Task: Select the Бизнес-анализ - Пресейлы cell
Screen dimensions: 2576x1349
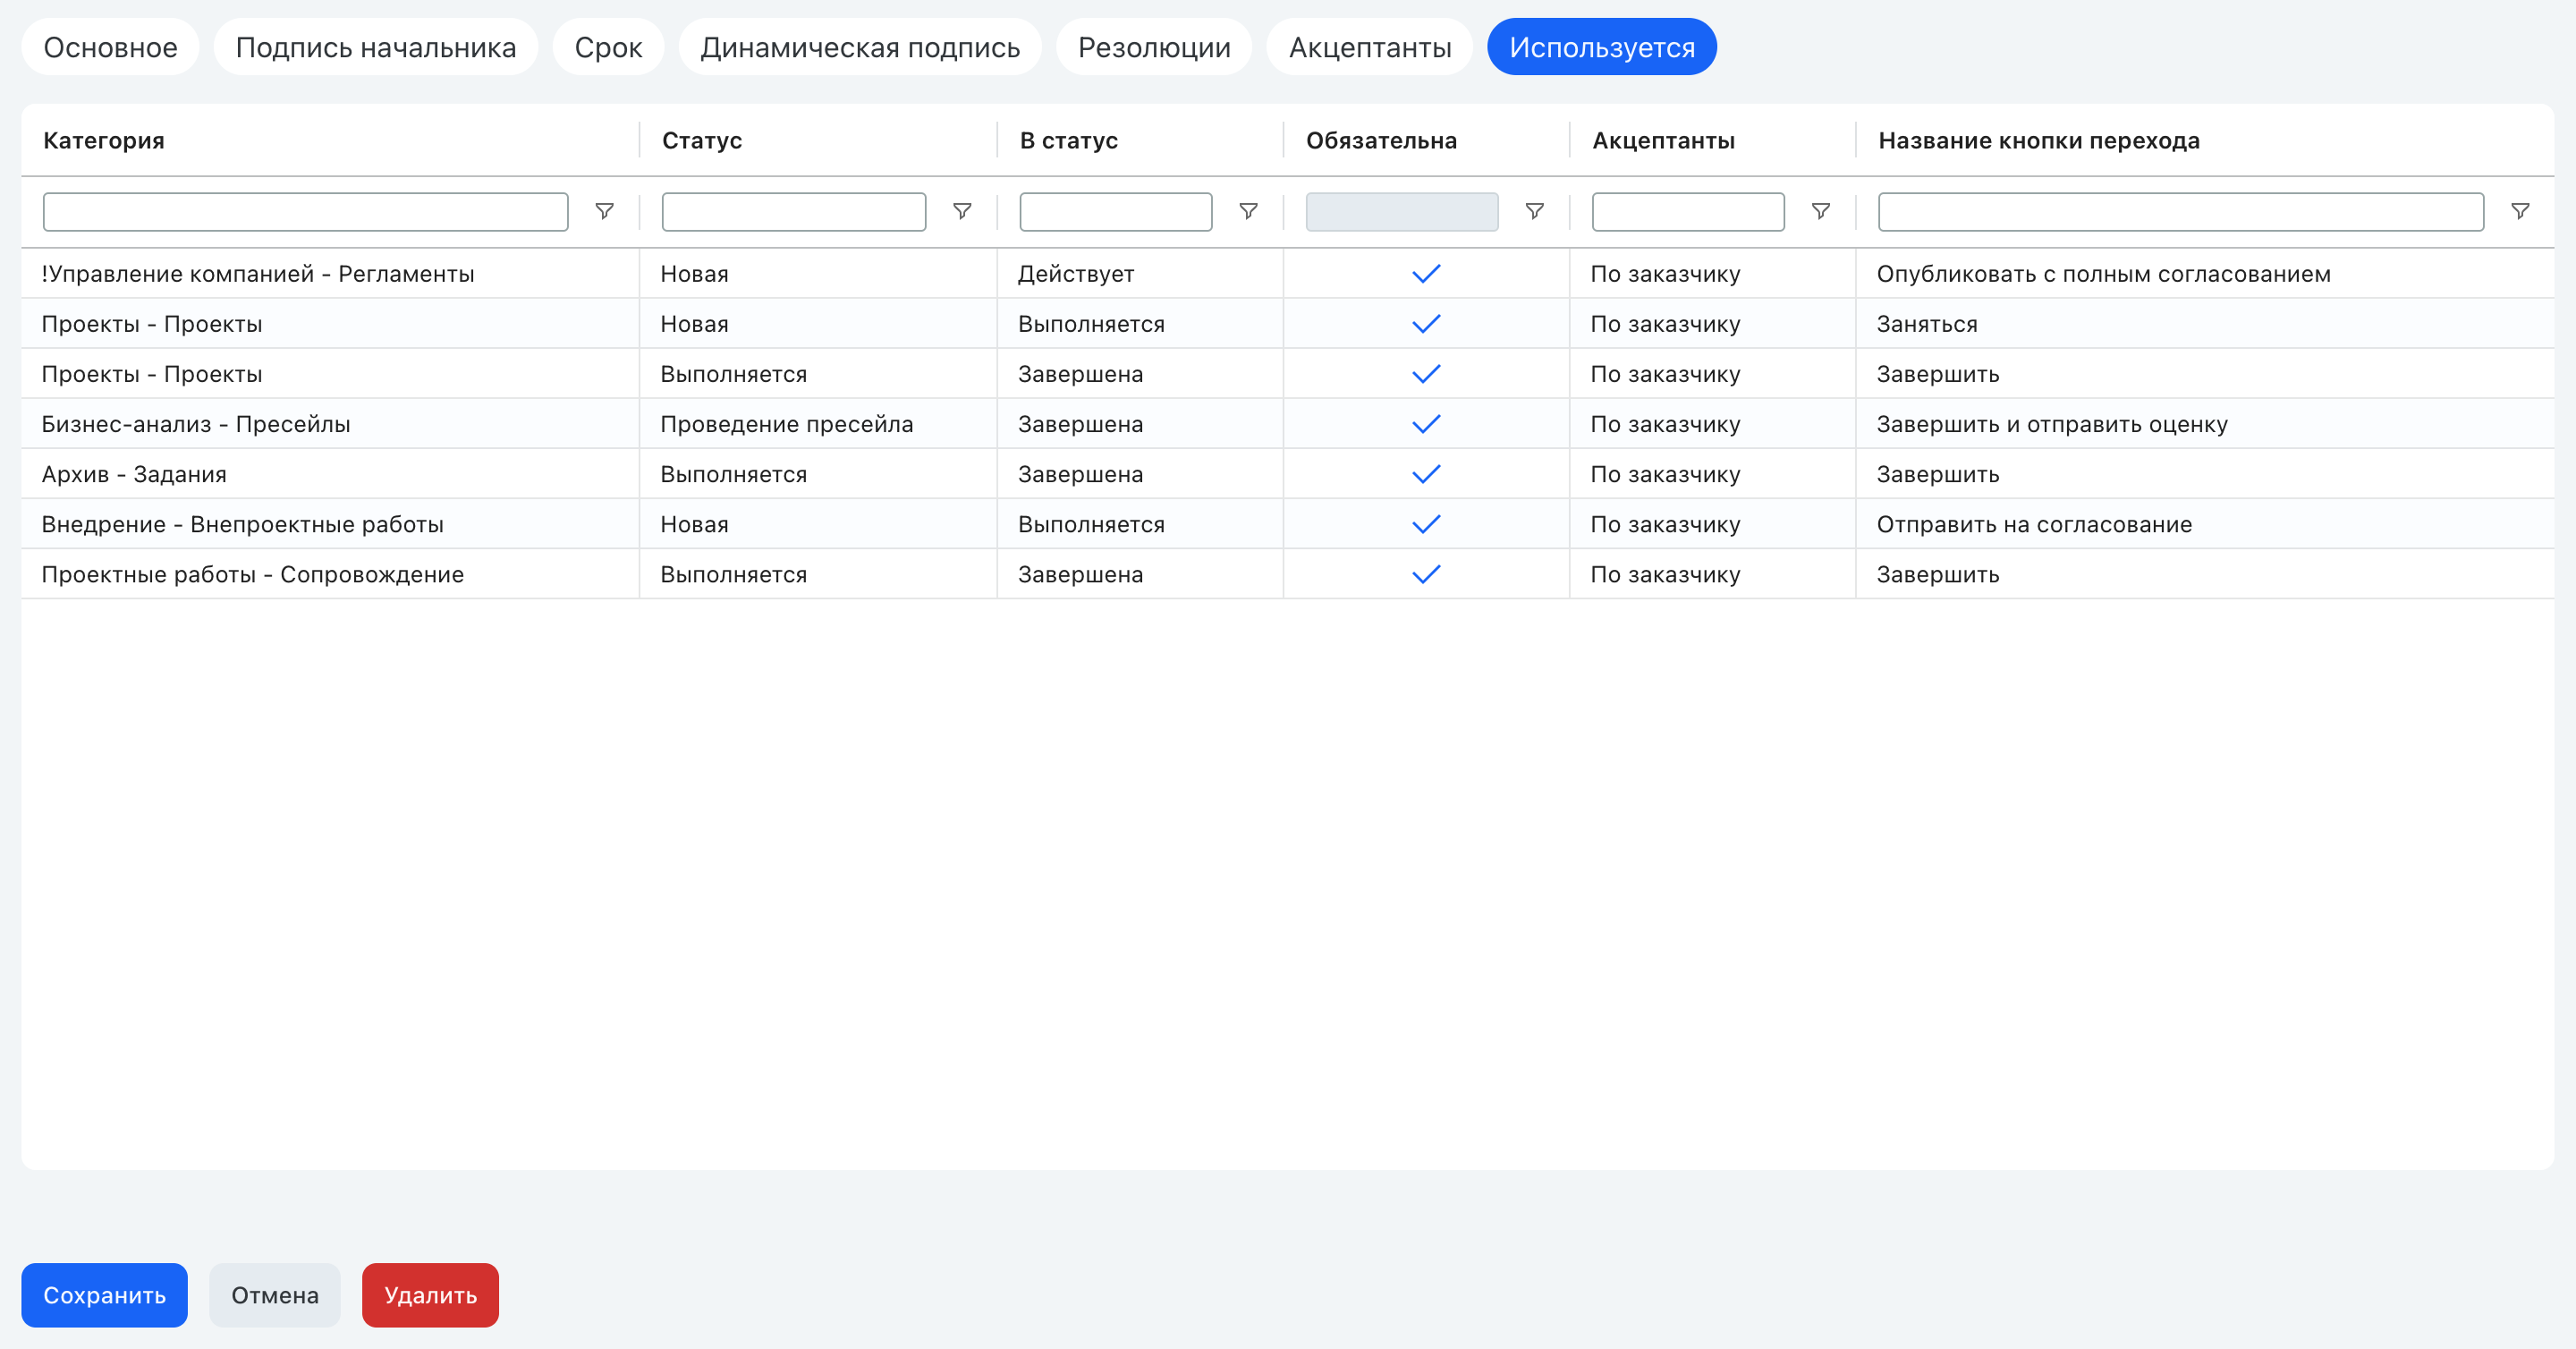Action: (330, 423)
